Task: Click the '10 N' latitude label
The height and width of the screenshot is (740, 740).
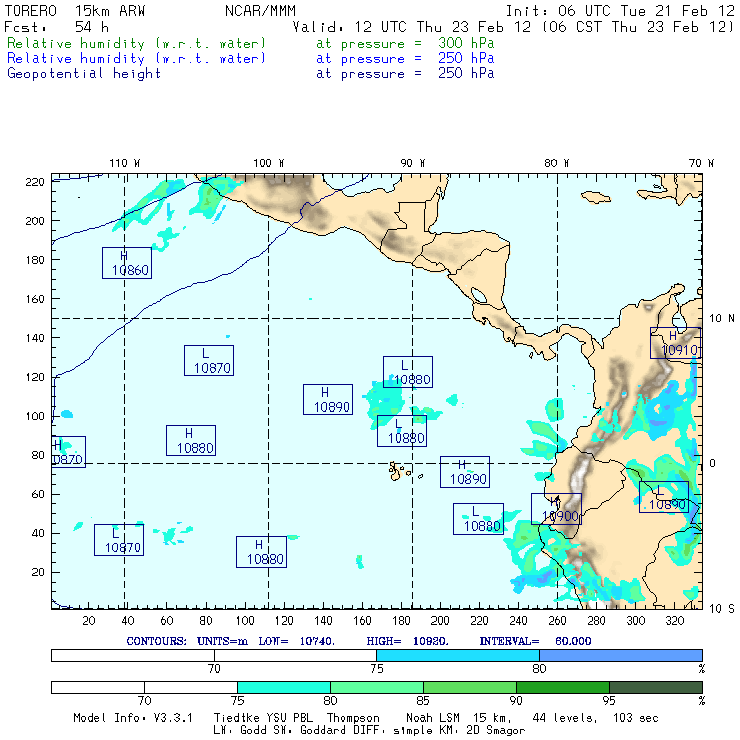Action: (722, 319)
